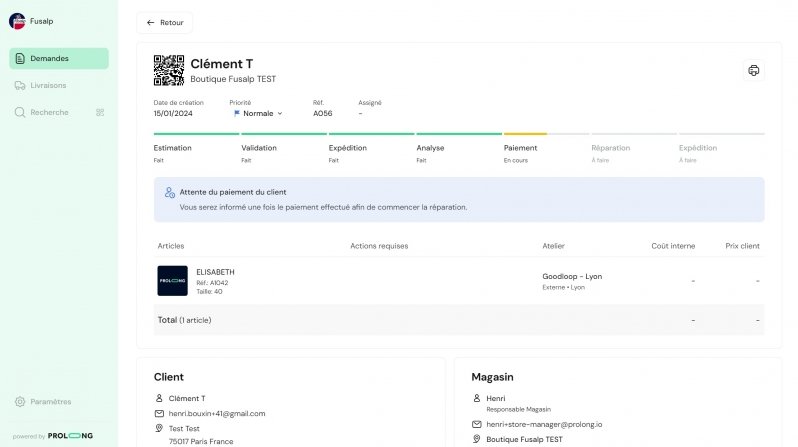Click the Paramètres gear icon
This screenshot has width=798, height=447.
tap(20, 401)
